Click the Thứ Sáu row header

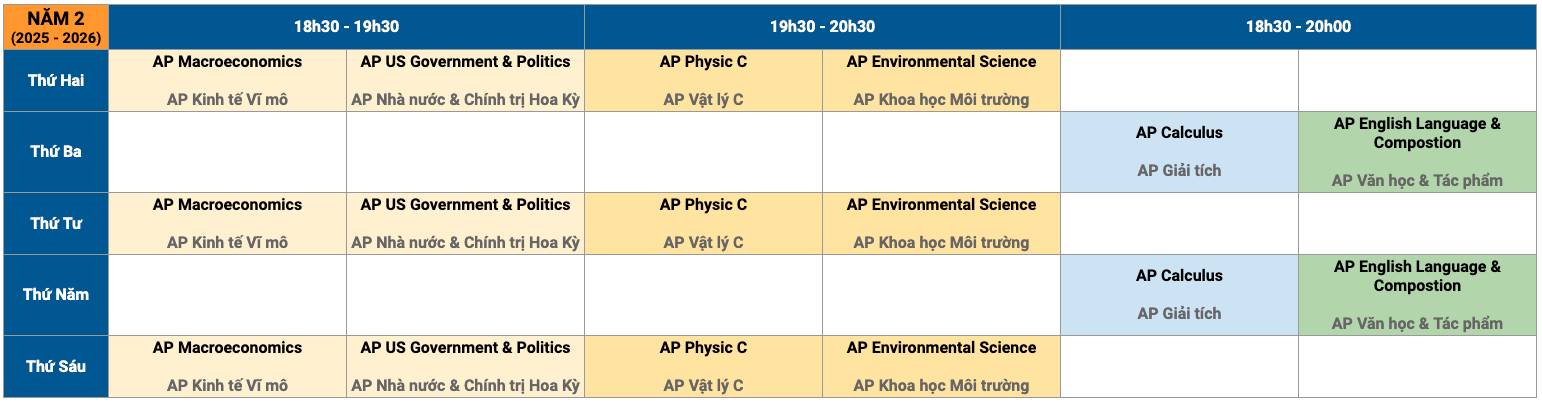(56, 367)
